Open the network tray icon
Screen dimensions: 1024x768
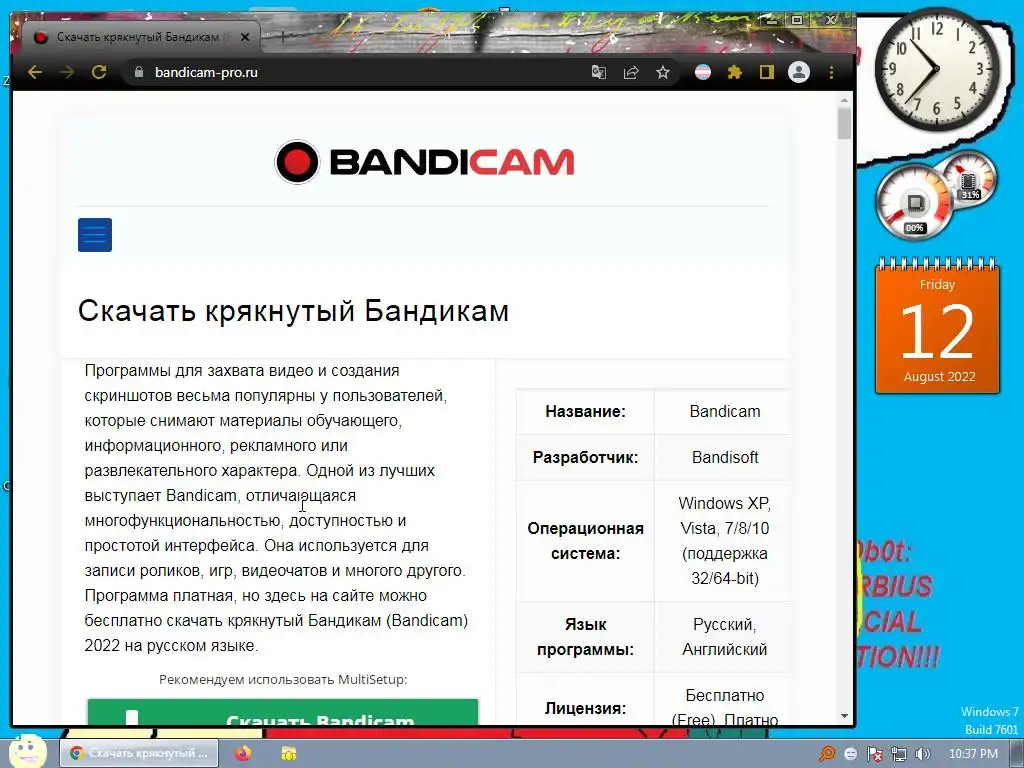(x=899, y=754)
